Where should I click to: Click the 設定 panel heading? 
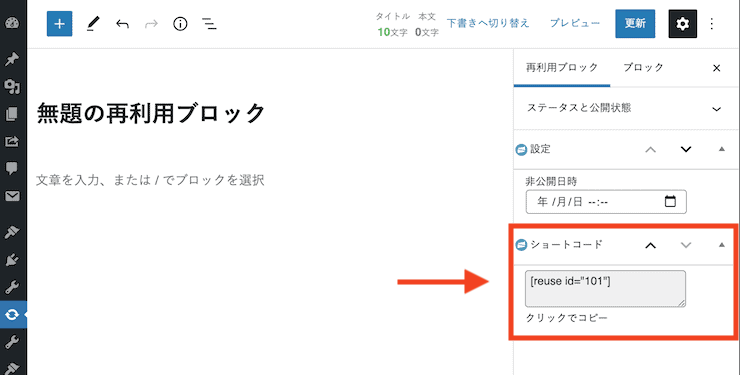point(540,149)
